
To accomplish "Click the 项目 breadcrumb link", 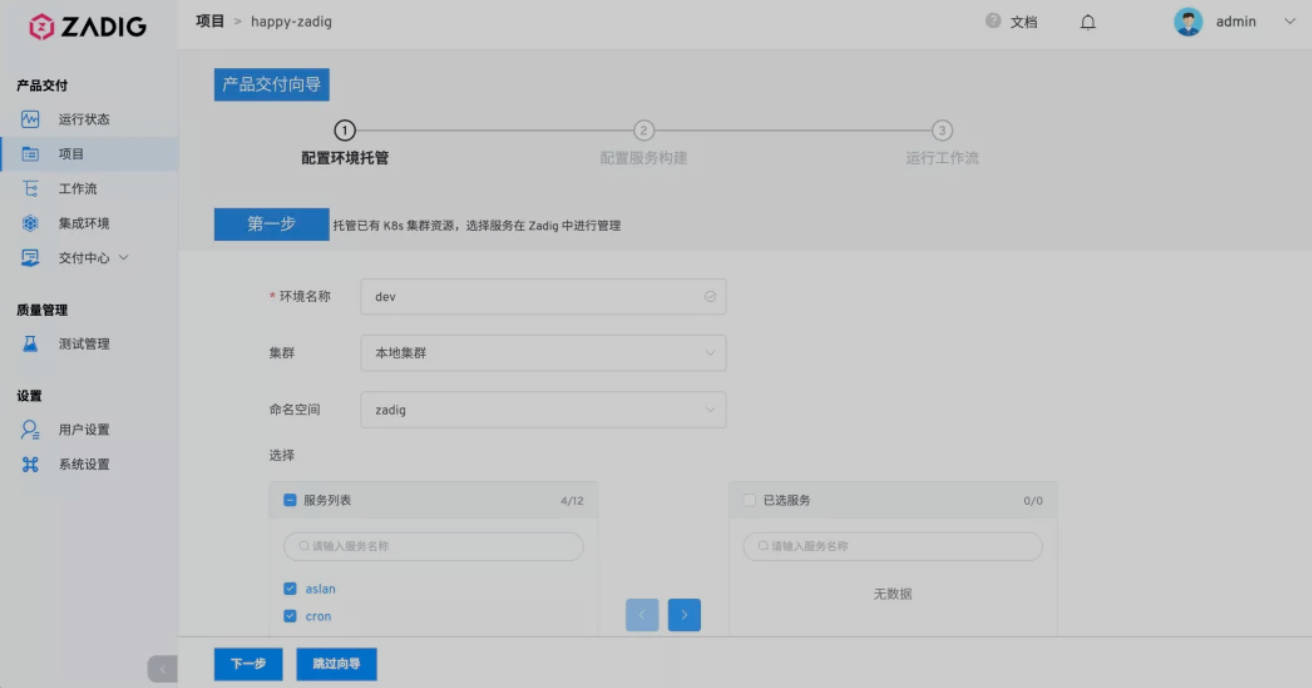I will tap(210, 21).
